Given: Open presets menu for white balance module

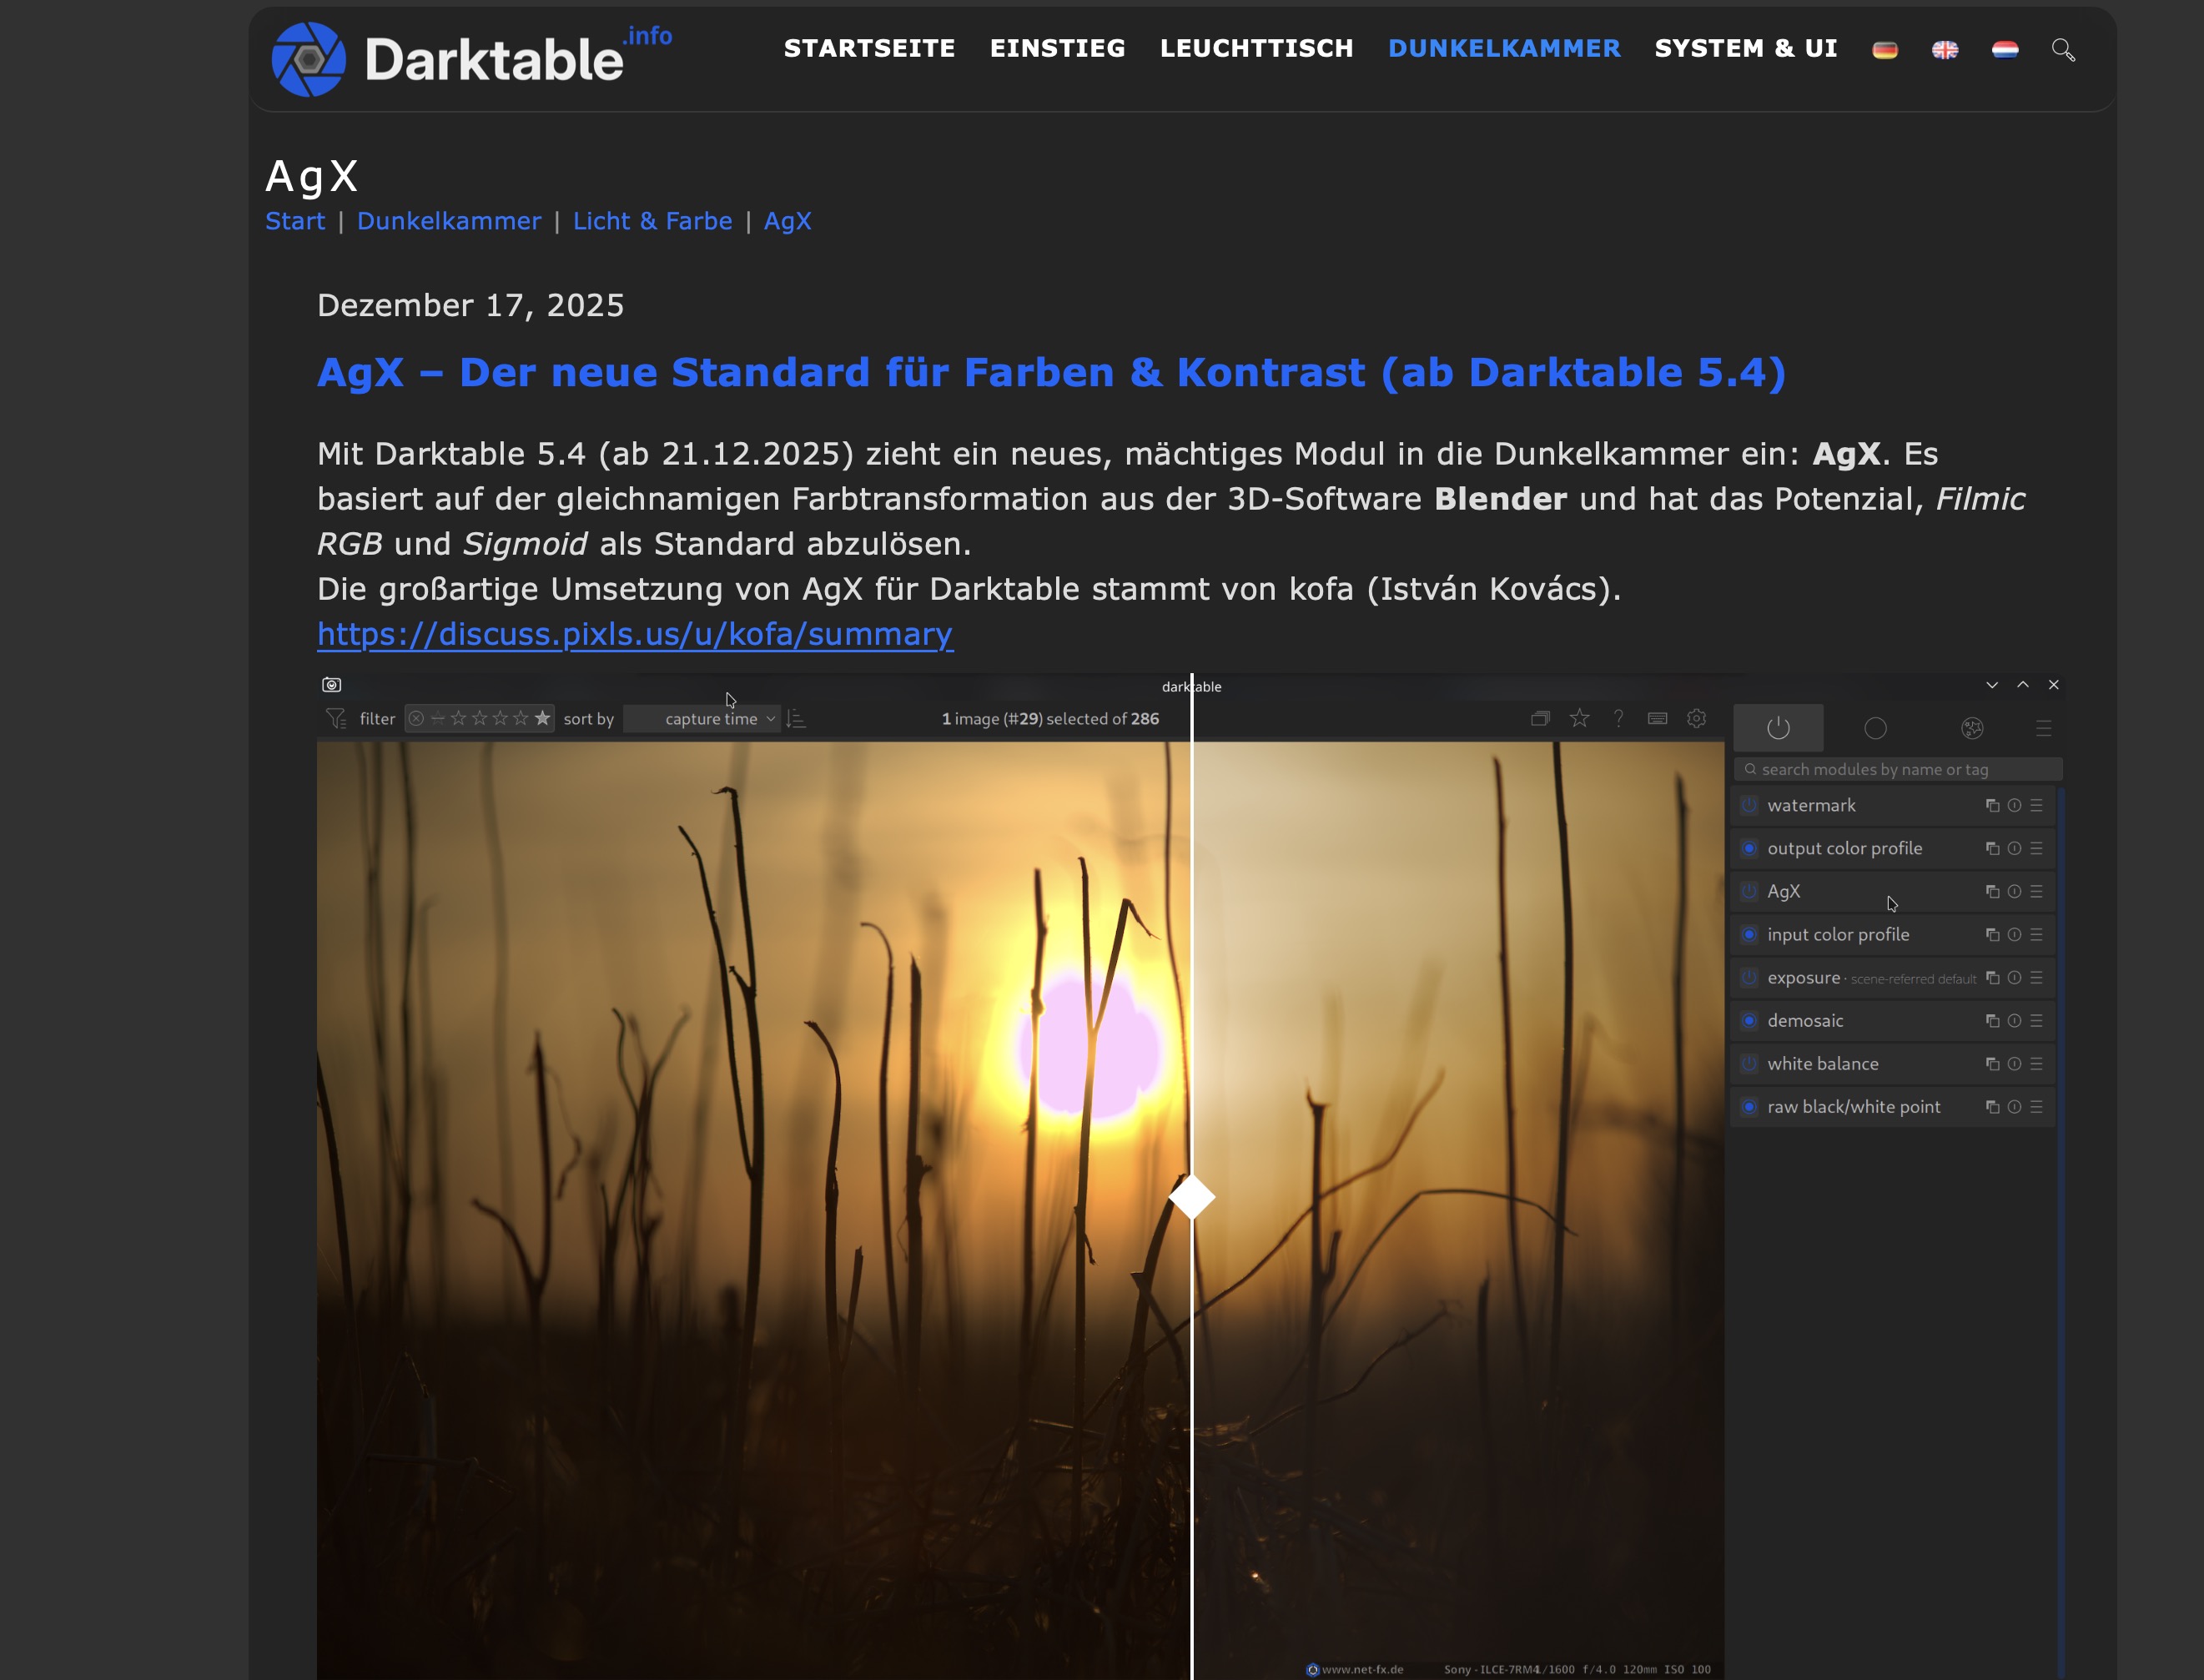Looking at the screenshot, I should pos(2036,1063).
